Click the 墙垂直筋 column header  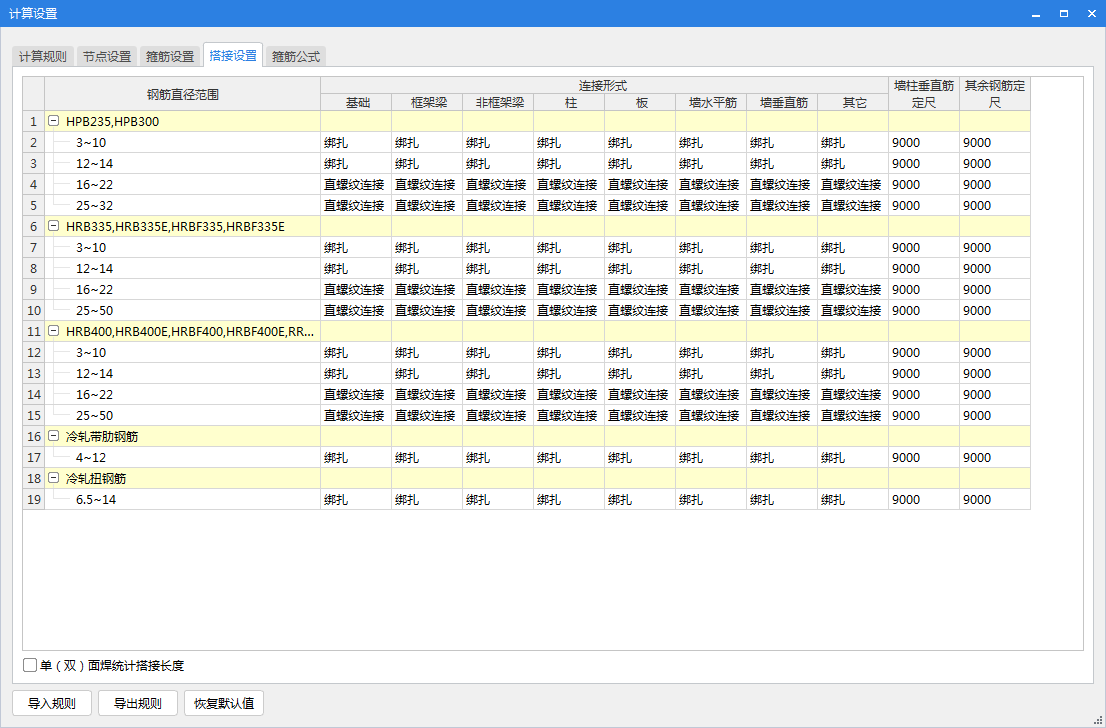coord(782,102)
